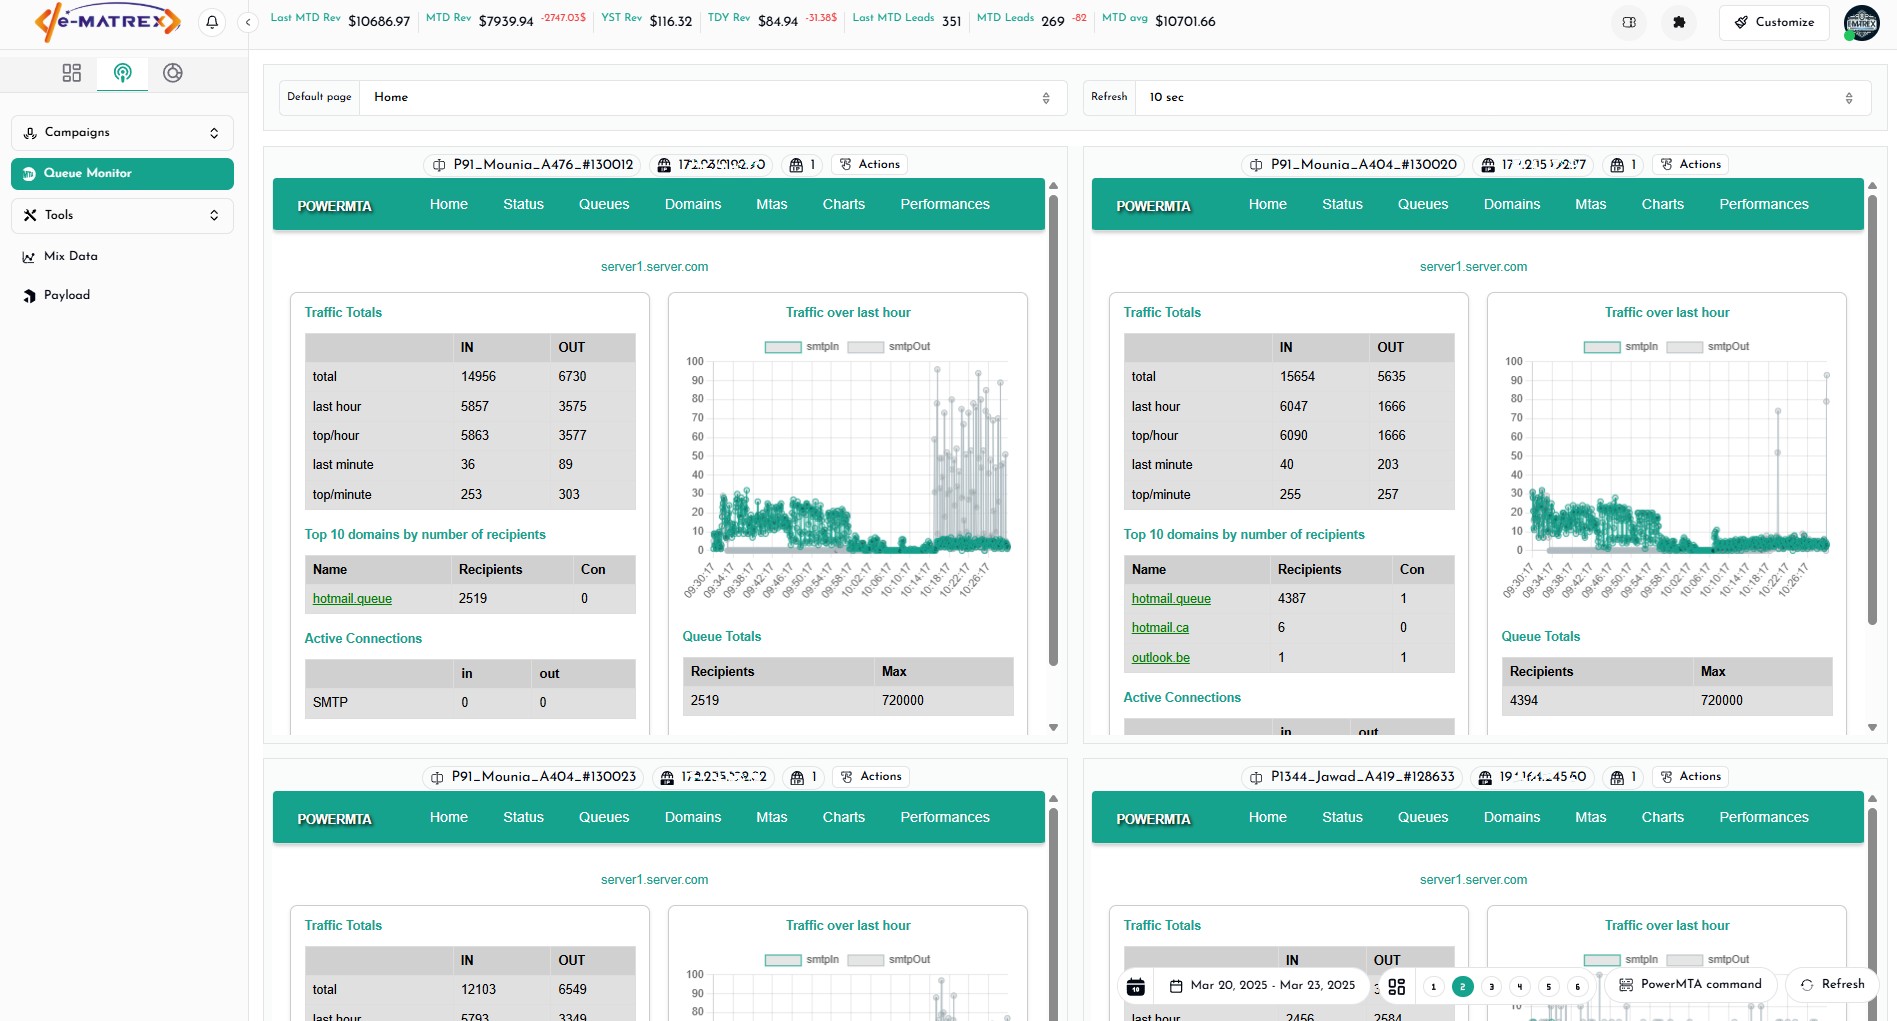
Task: Open the notifications bell
Action: point(212,22)
